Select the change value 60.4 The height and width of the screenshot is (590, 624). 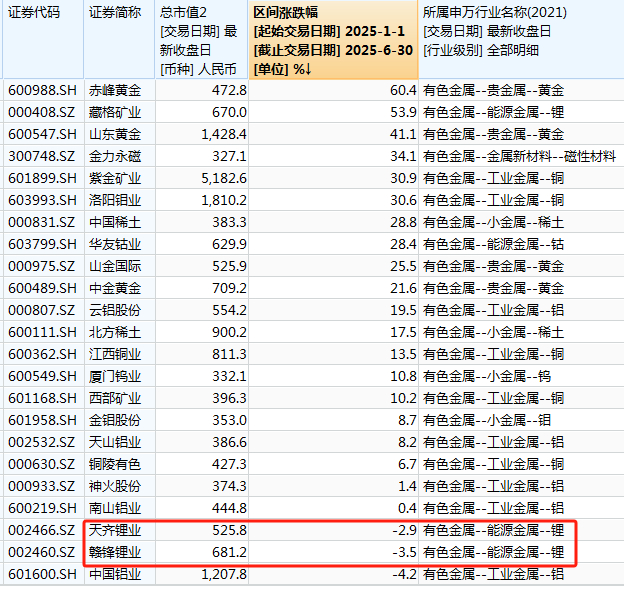pos(403,90)
